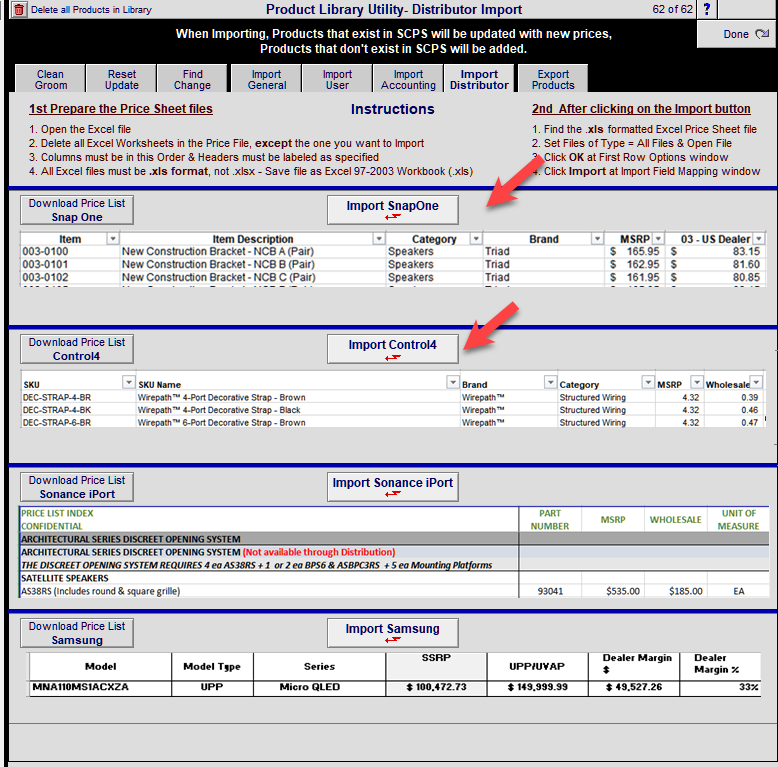The image size is (778, 767).
Task: Click the 1st Prepare the Price Sheet files heading
Action: pyautogui.click(x=121, y=109)
